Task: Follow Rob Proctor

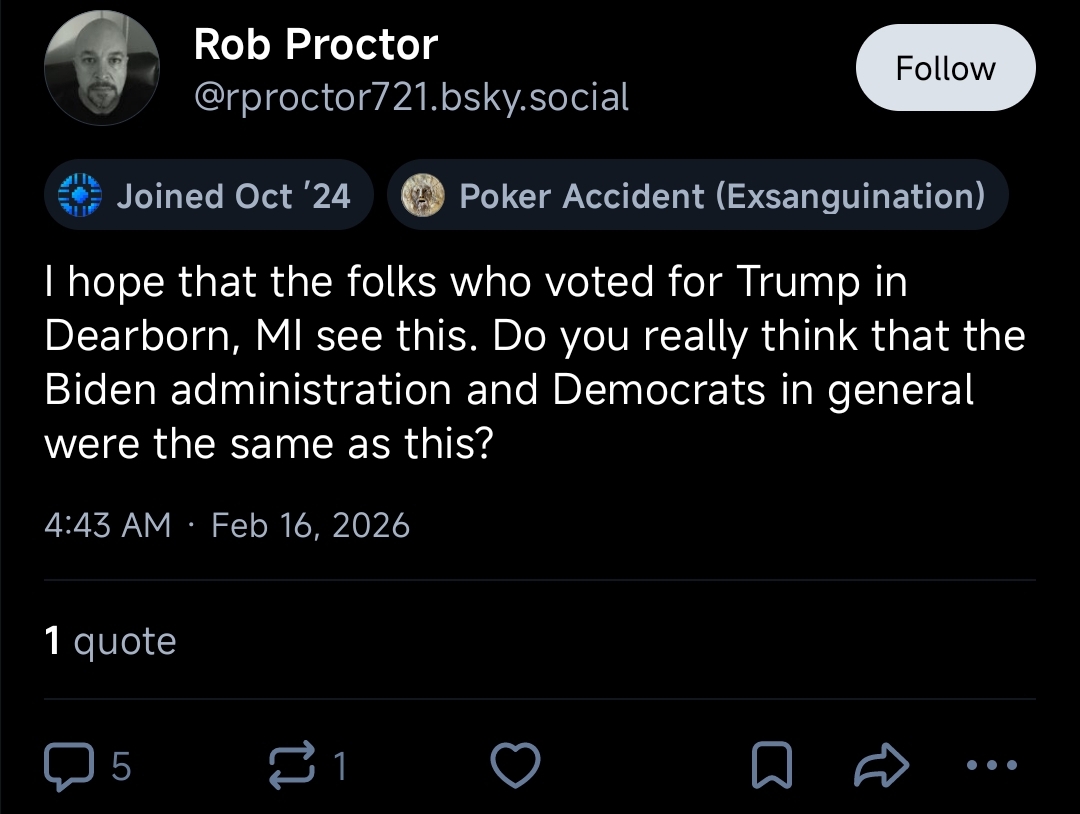Action: 945,68
